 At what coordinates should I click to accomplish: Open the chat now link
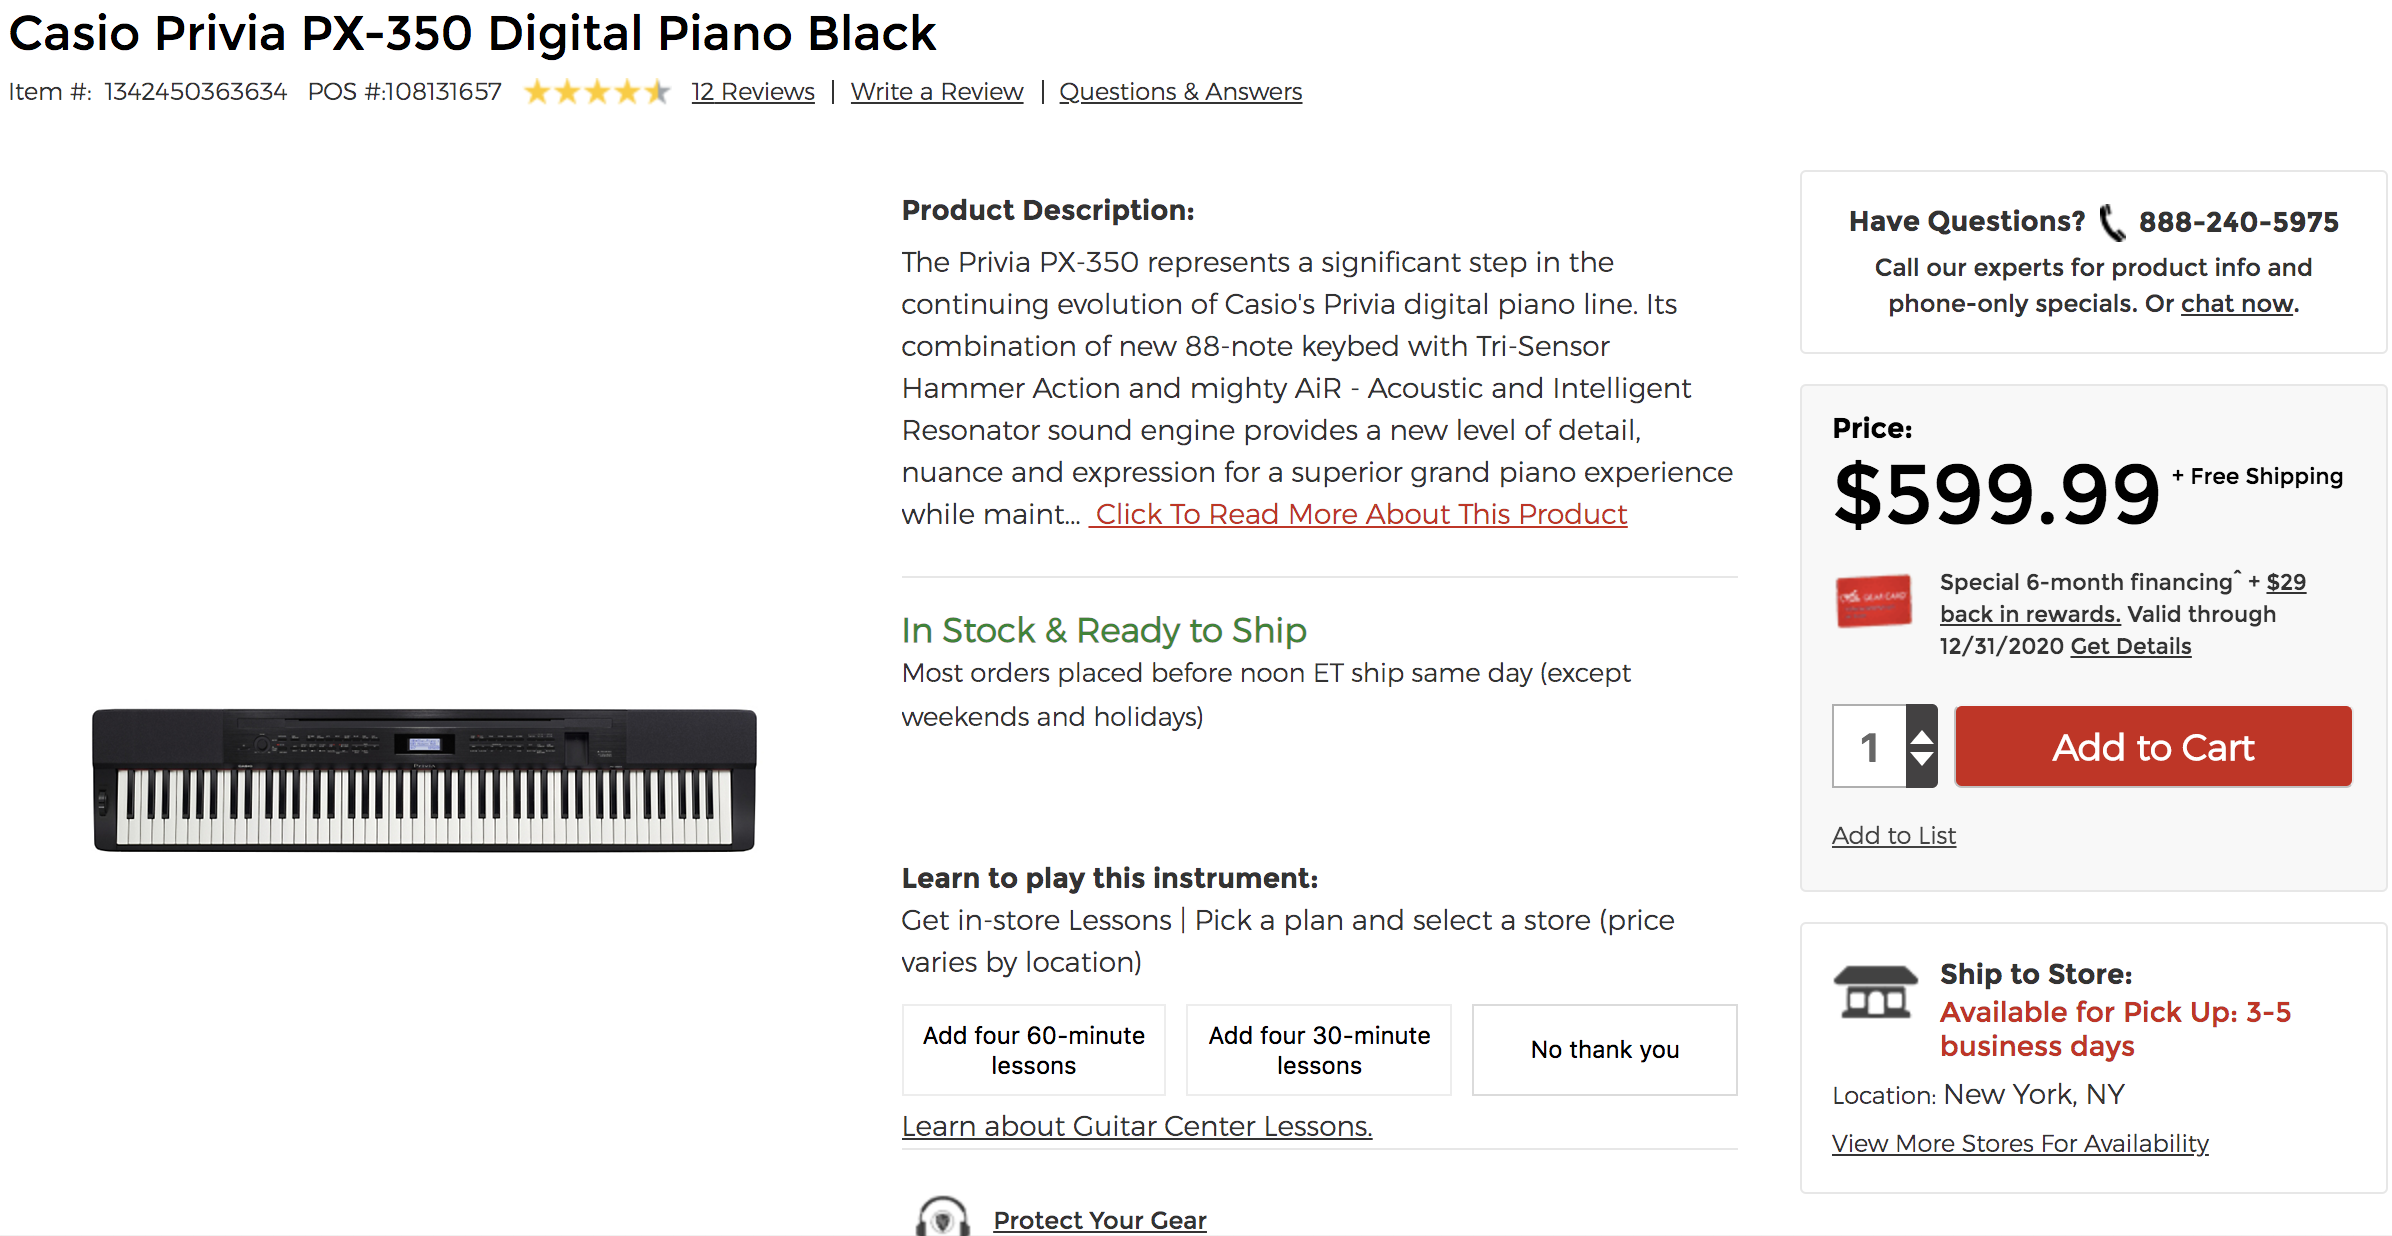tap(2236, 304)
